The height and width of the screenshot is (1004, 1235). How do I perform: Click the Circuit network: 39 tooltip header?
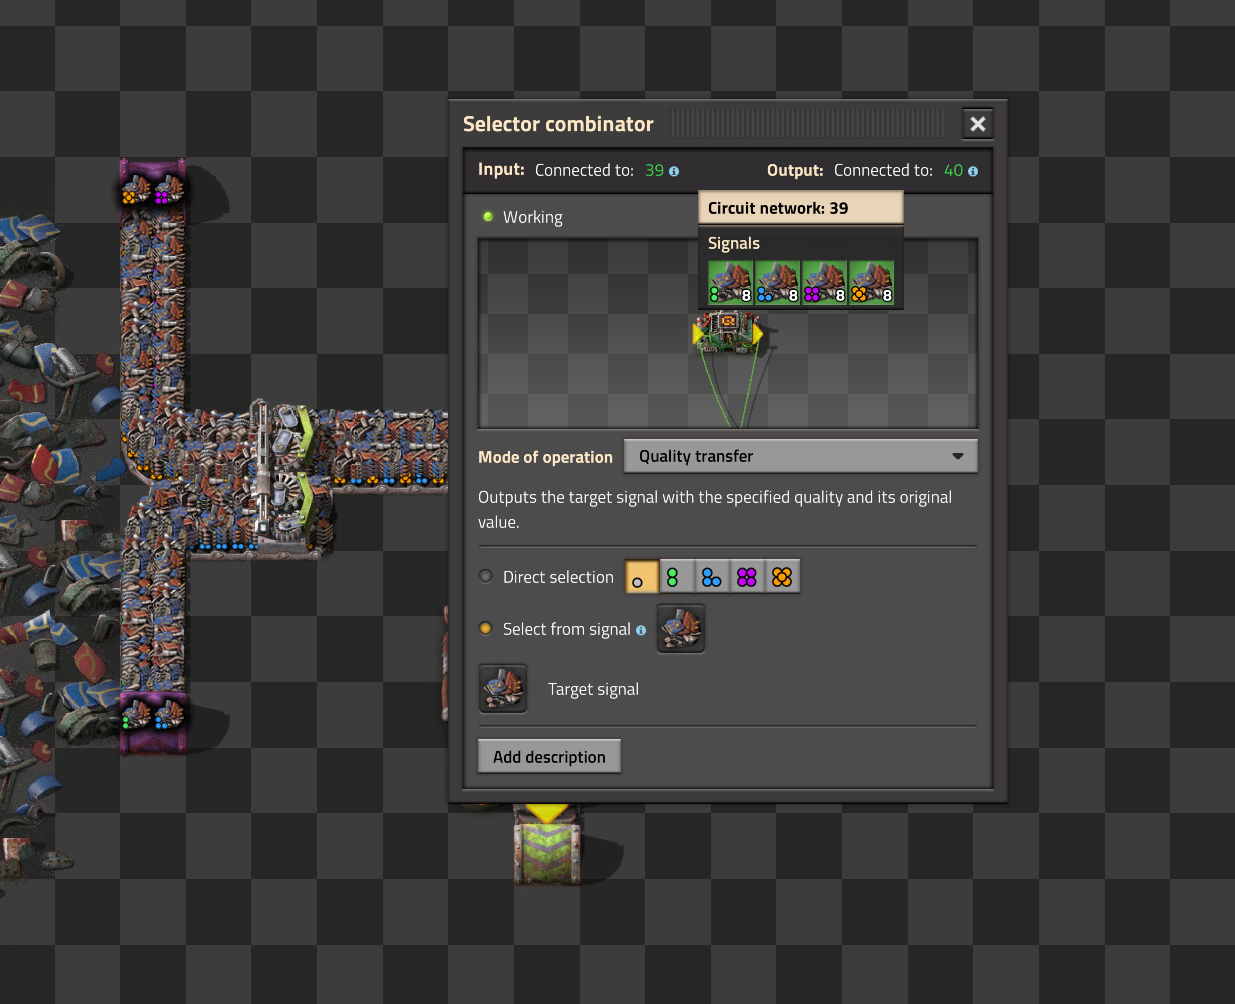point(800,208)
